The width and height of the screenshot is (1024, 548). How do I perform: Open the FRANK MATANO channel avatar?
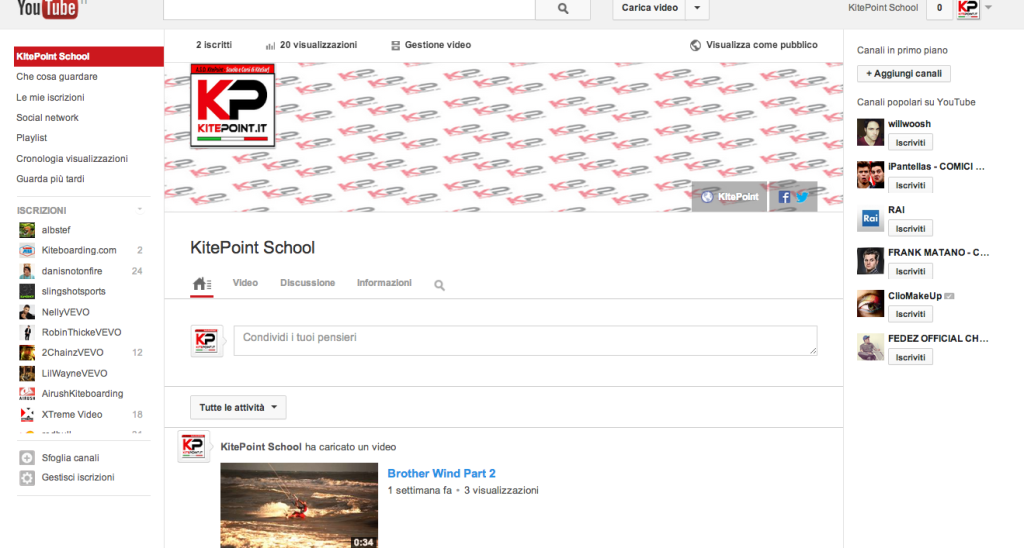871,261
